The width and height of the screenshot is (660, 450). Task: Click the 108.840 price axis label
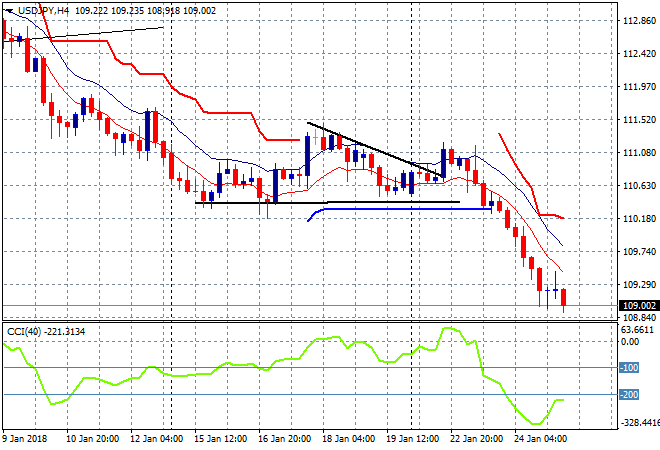[x=639, y=317]
